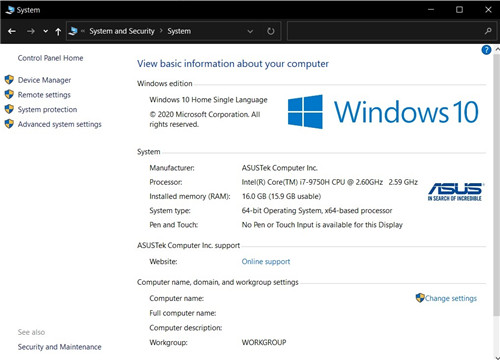
Task: Select System and Security breadcrumb
Action: pyautogui.click(x=122, y=31)
